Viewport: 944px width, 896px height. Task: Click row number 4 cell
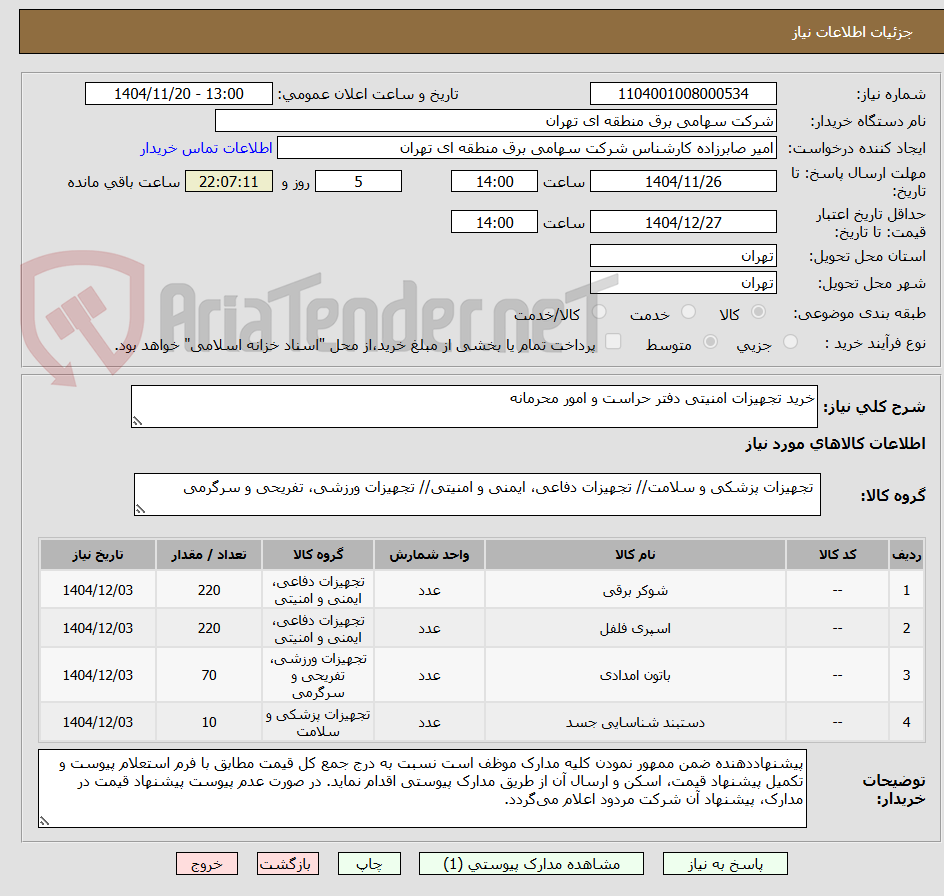coord(907,722)
